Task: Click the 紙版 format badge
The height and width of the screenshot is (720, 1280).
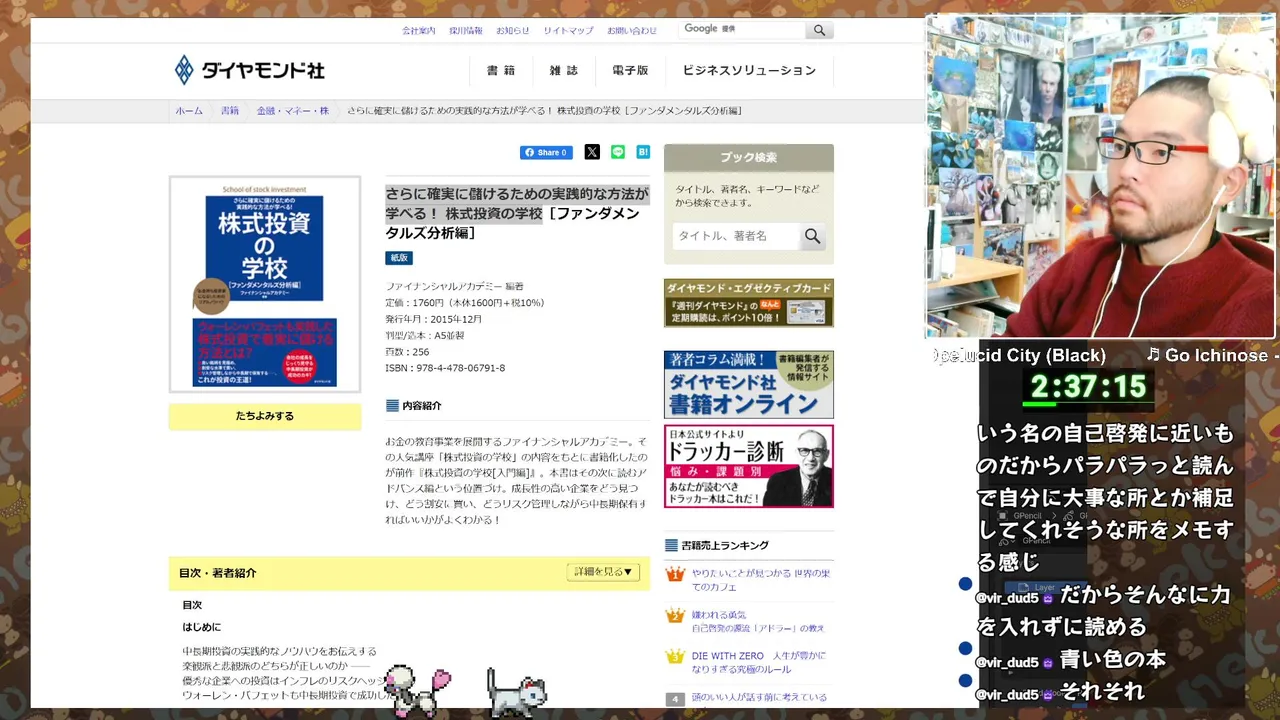Action: click(399, 258)
